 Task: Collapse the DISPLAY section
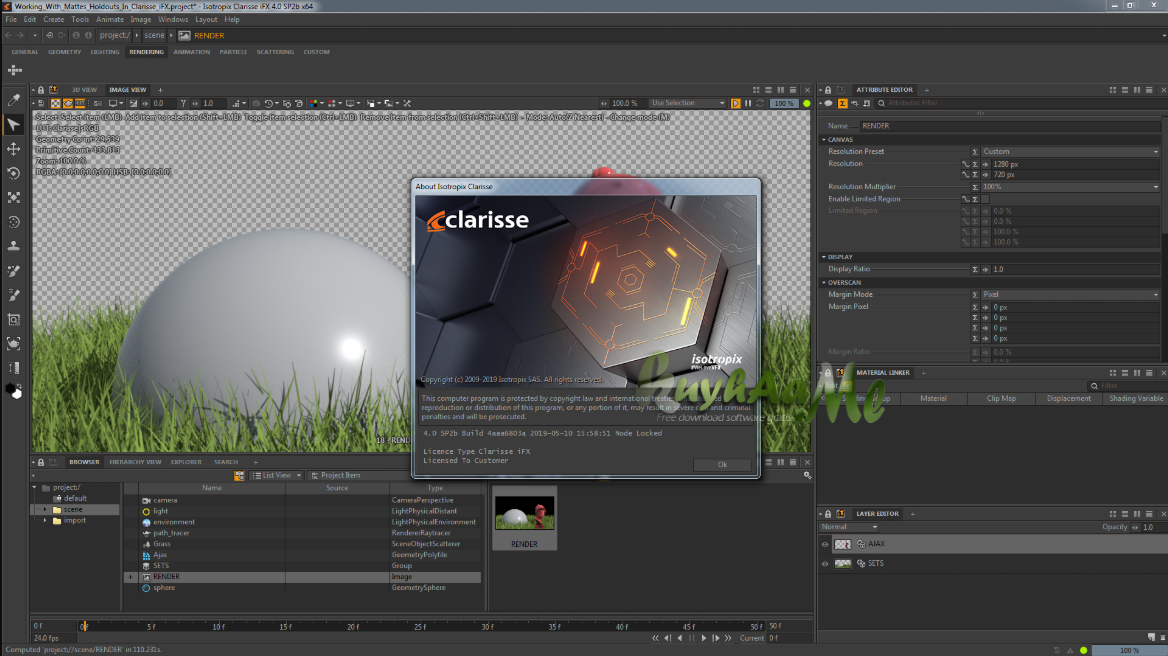click(x=824, y=257)
